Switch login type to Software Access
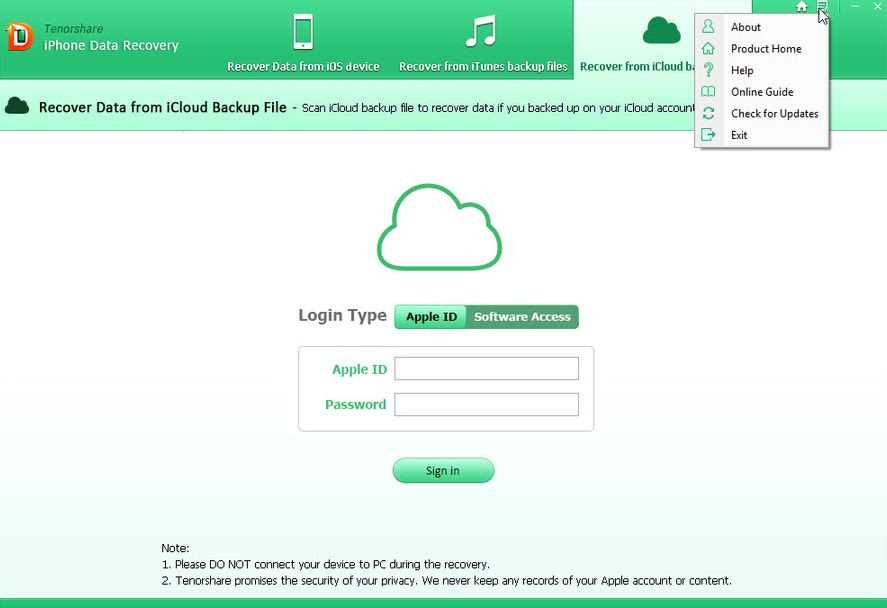 pyautogui.click(x=522, y=317)
